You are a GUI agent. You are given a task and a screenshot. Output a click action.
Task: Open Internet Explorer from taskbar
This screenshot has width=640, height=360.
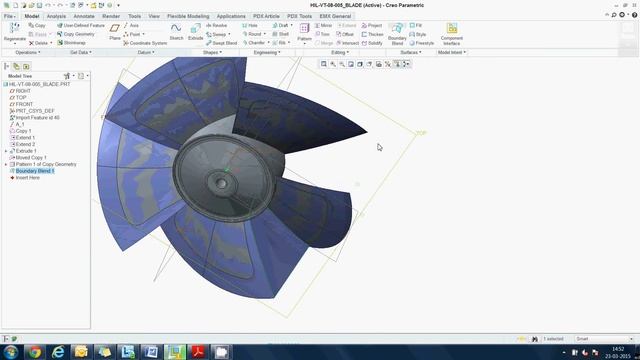pyautogui.click(x=58, y=352)
